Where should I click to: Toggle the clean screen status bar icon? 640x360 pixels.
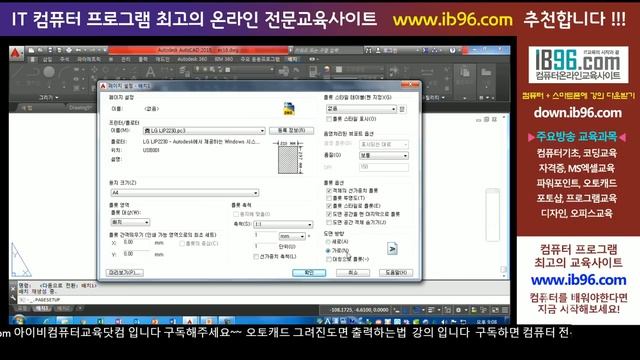pos(495,310)
